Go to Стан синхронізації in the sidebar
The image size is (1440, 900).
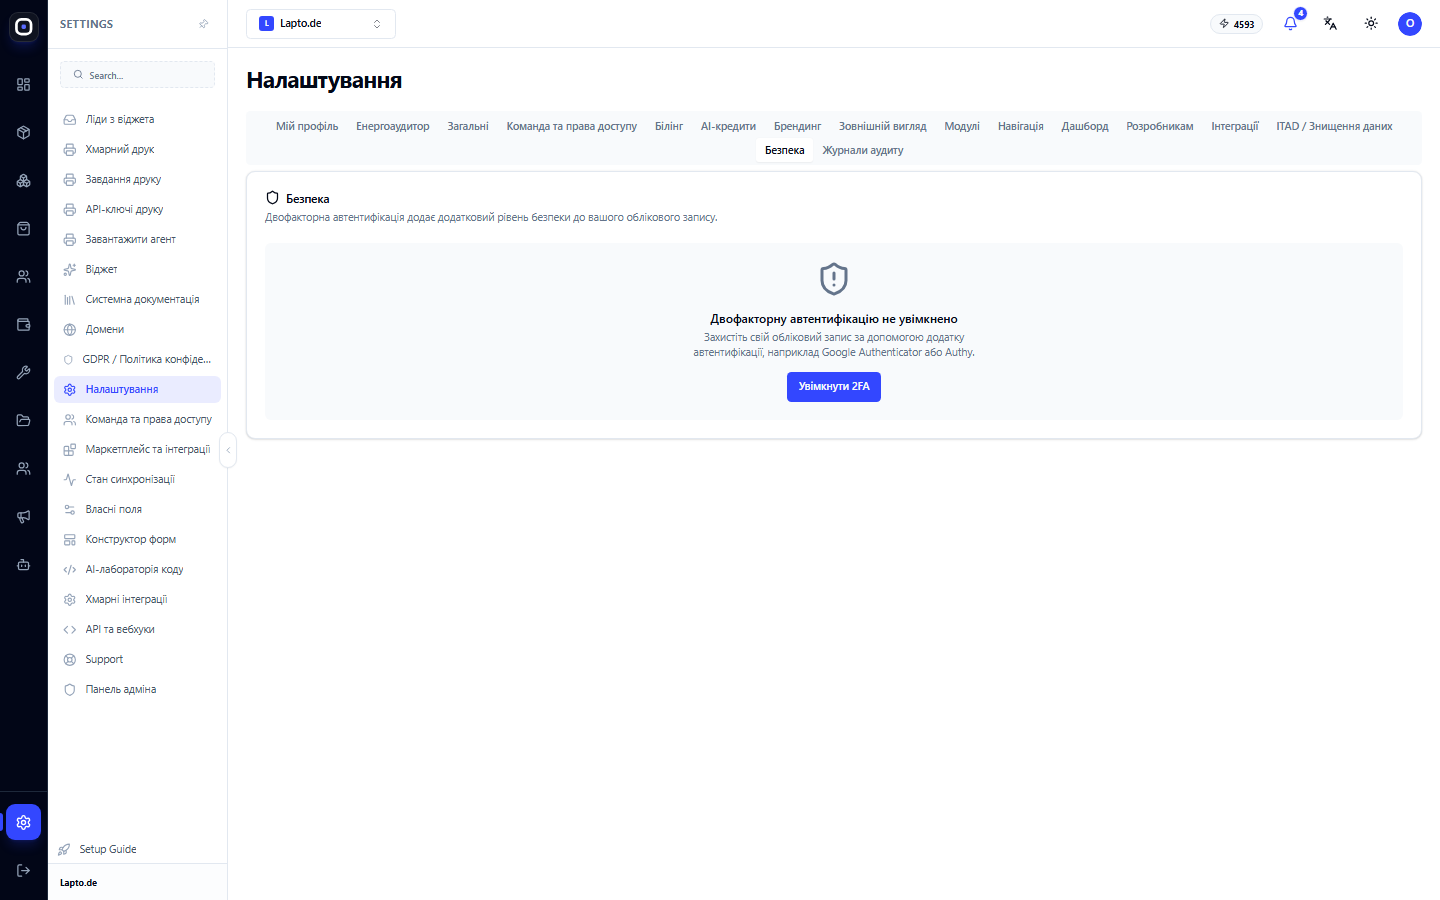coord(138,479)
